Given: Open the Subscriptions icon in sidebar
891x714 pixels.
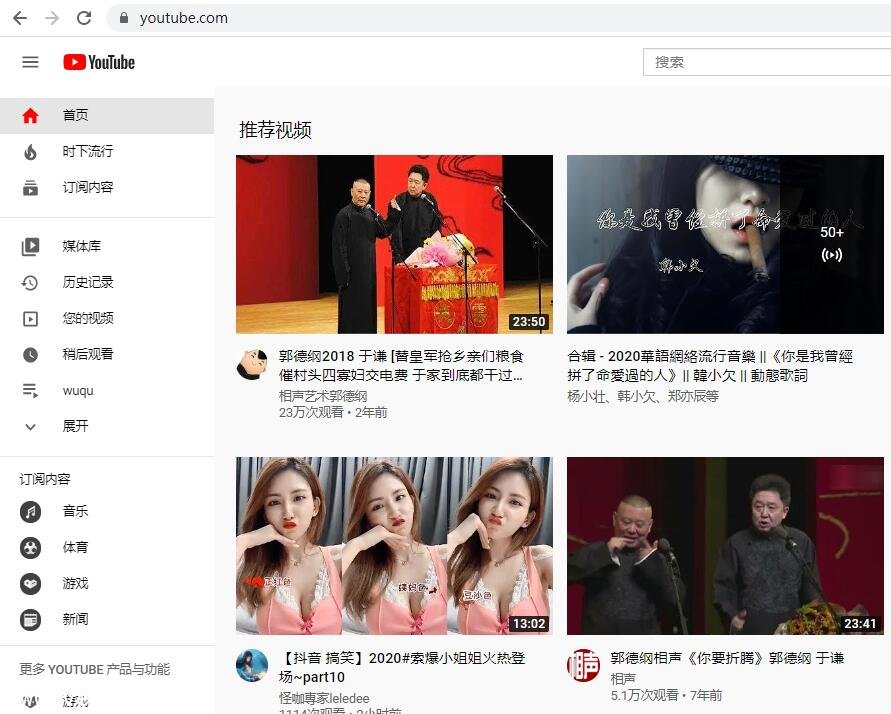Looking at the screenshot, I should [30, 188].
